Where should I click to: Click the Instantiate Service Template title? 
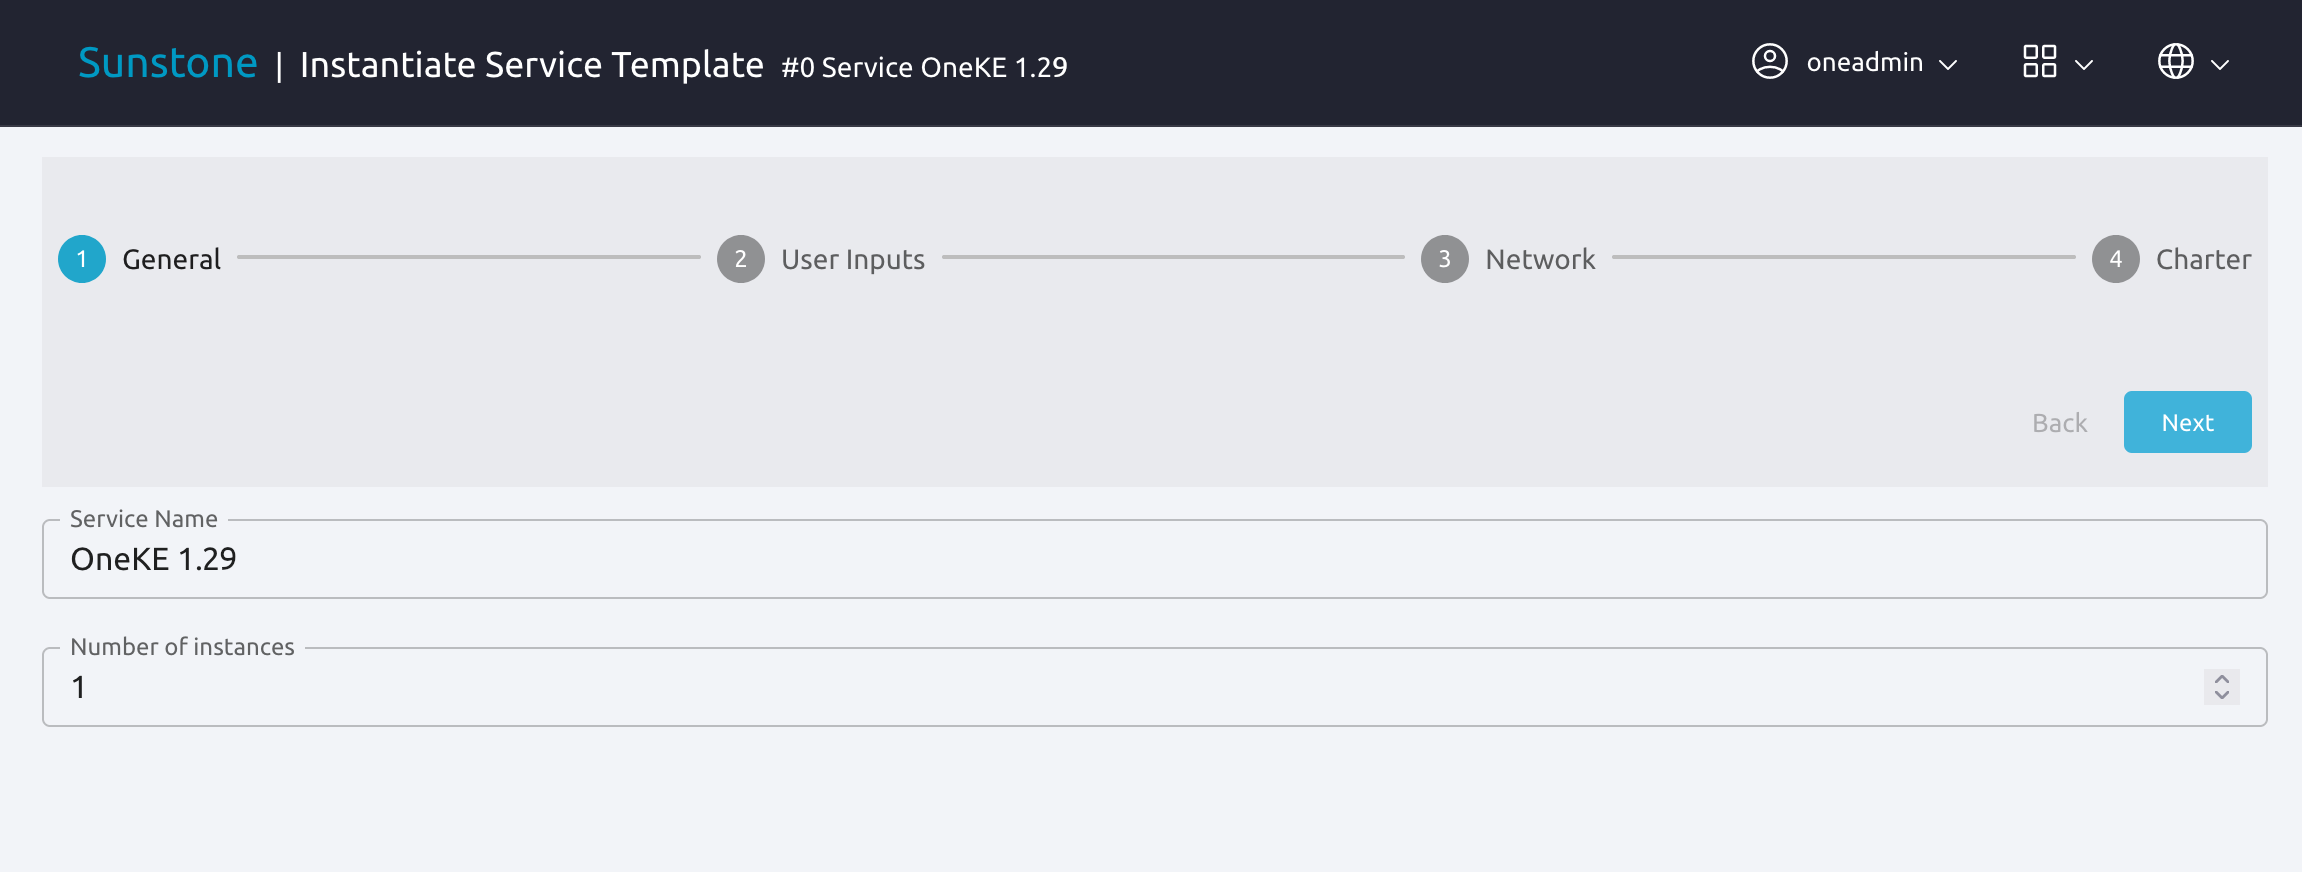(532, 65)
